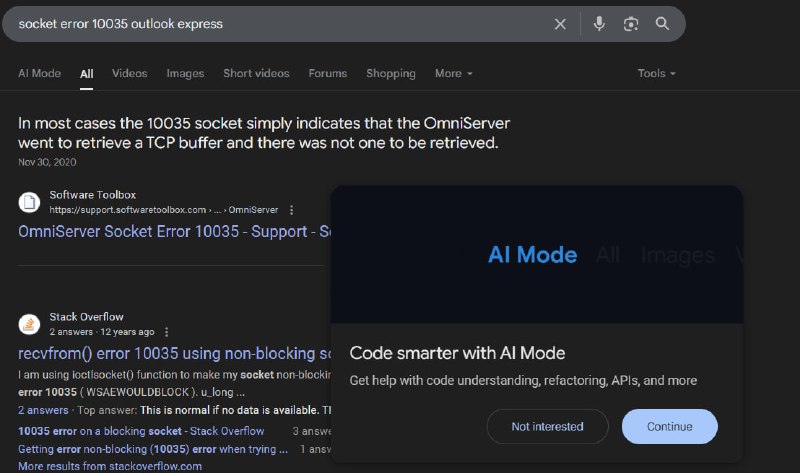Clear the search query with X icon

click(560, 24)
